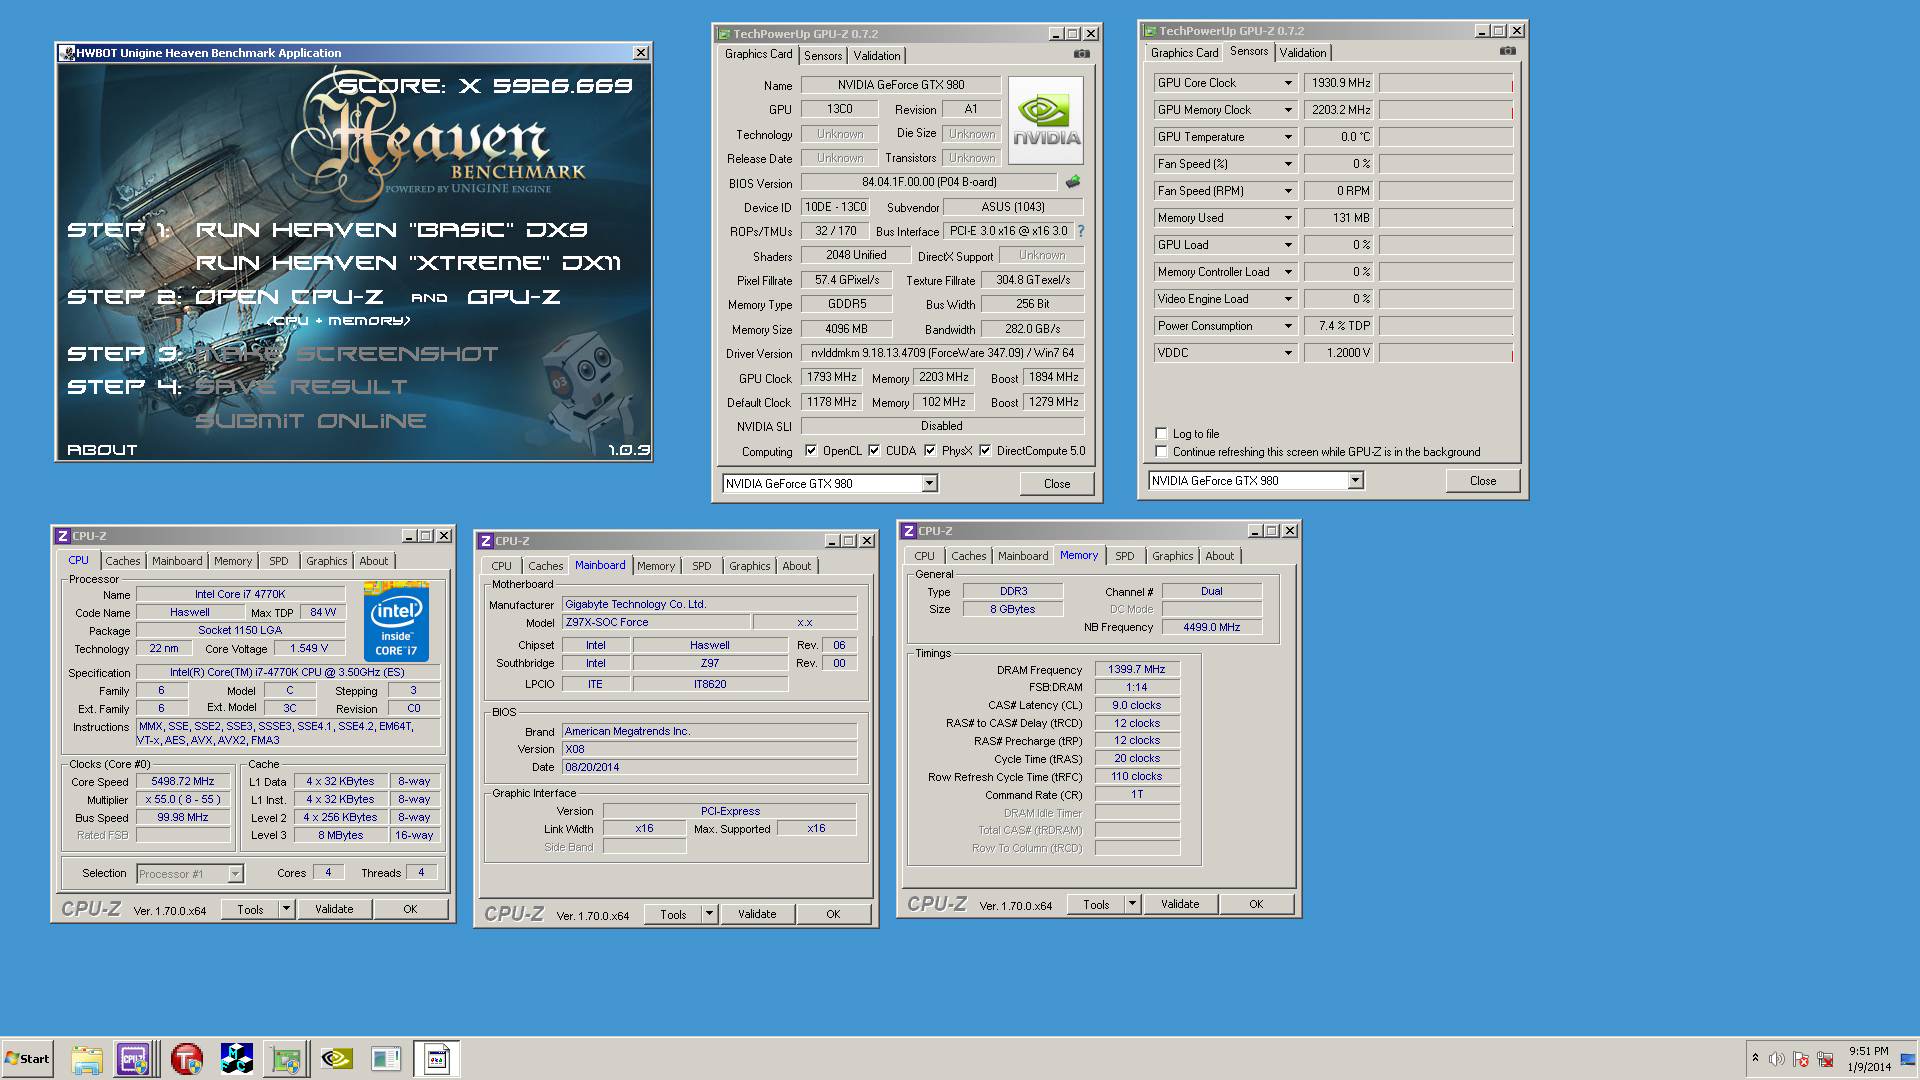The height and width of the screenshot is (1080, 1920).
Task: Open VDDC sensor dropdown
Action: coord(1287,353)
